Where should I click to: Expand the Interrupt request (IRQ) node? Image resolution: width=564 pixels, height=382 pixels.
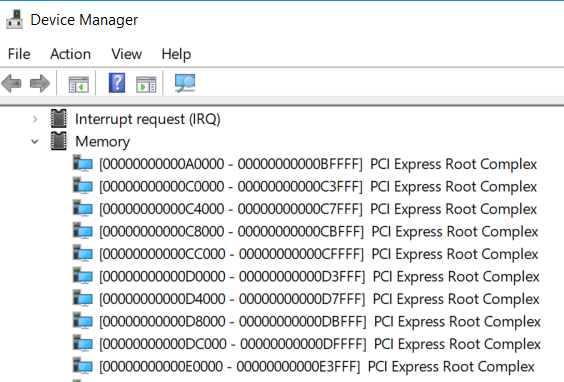coord(35,119)
